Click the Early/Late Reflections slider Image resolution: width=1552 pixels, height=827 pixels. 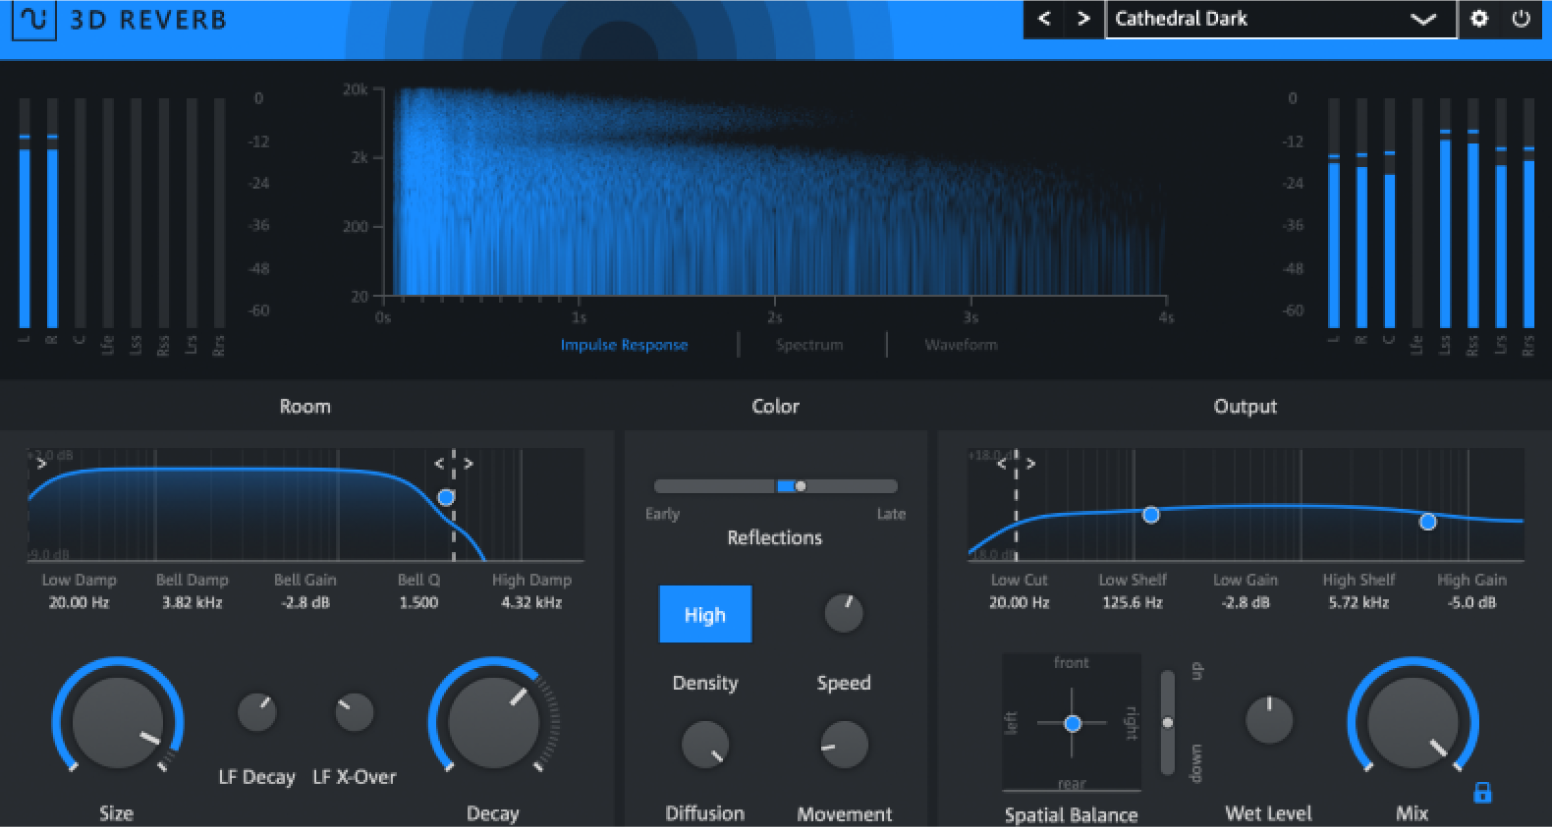(775, 486)
